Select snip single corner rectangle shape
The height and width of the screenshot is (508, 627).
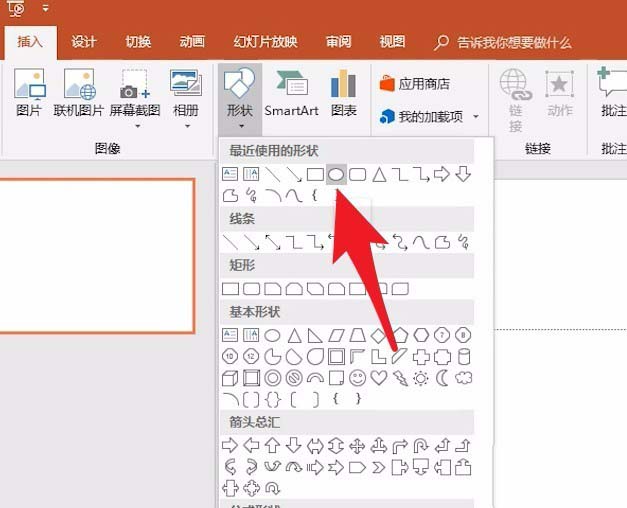coord(273,289)
